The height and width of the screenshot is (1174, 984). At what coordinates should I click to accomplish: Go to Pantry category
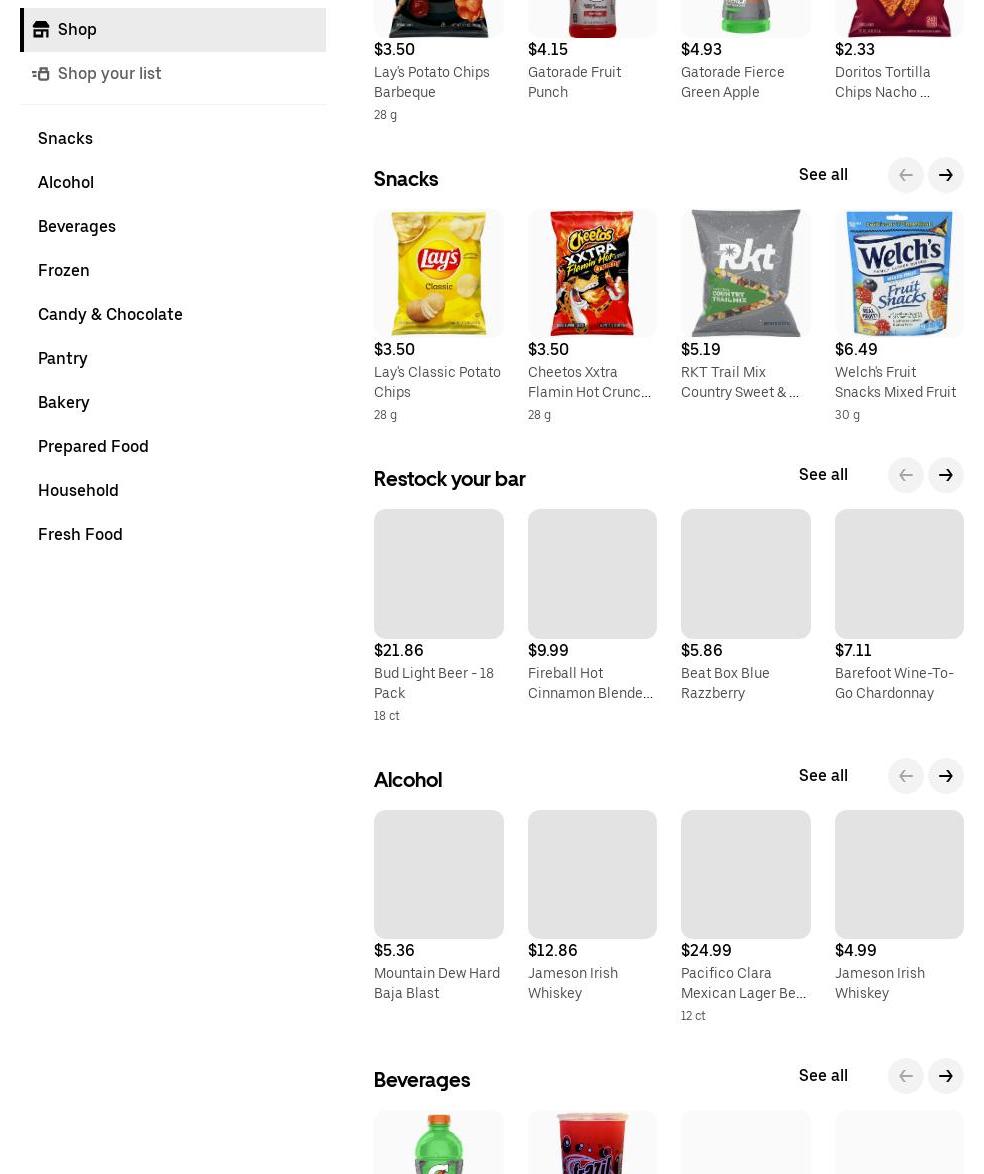click(62, 359)
